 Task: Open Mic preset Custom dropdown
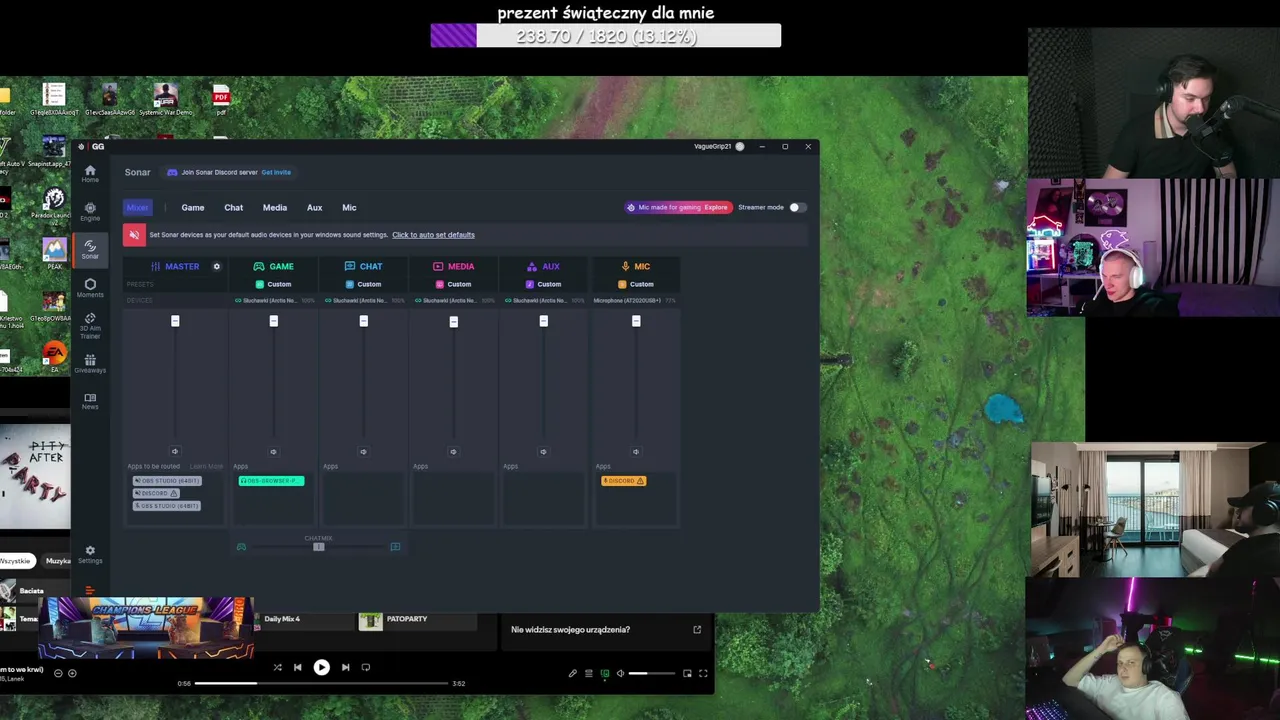(x=636, y=284)
